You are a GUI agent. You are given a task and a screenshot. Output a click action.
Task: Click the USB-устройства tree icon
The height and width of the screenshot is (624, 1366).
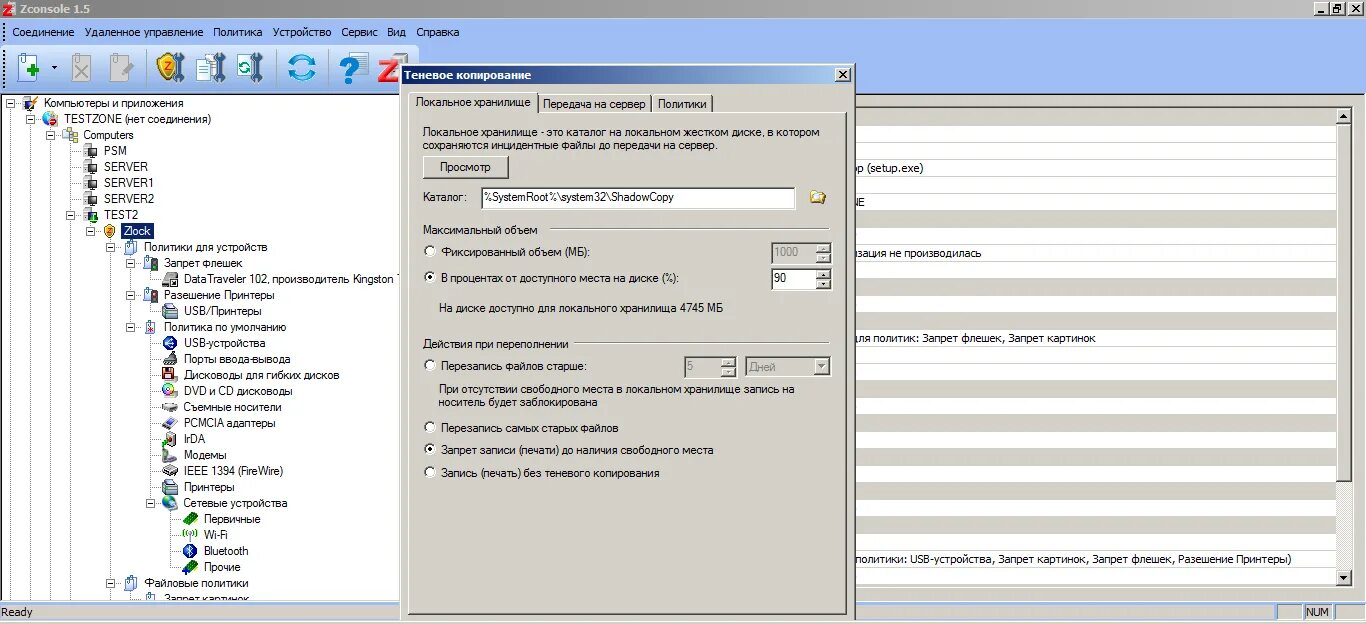170,343
